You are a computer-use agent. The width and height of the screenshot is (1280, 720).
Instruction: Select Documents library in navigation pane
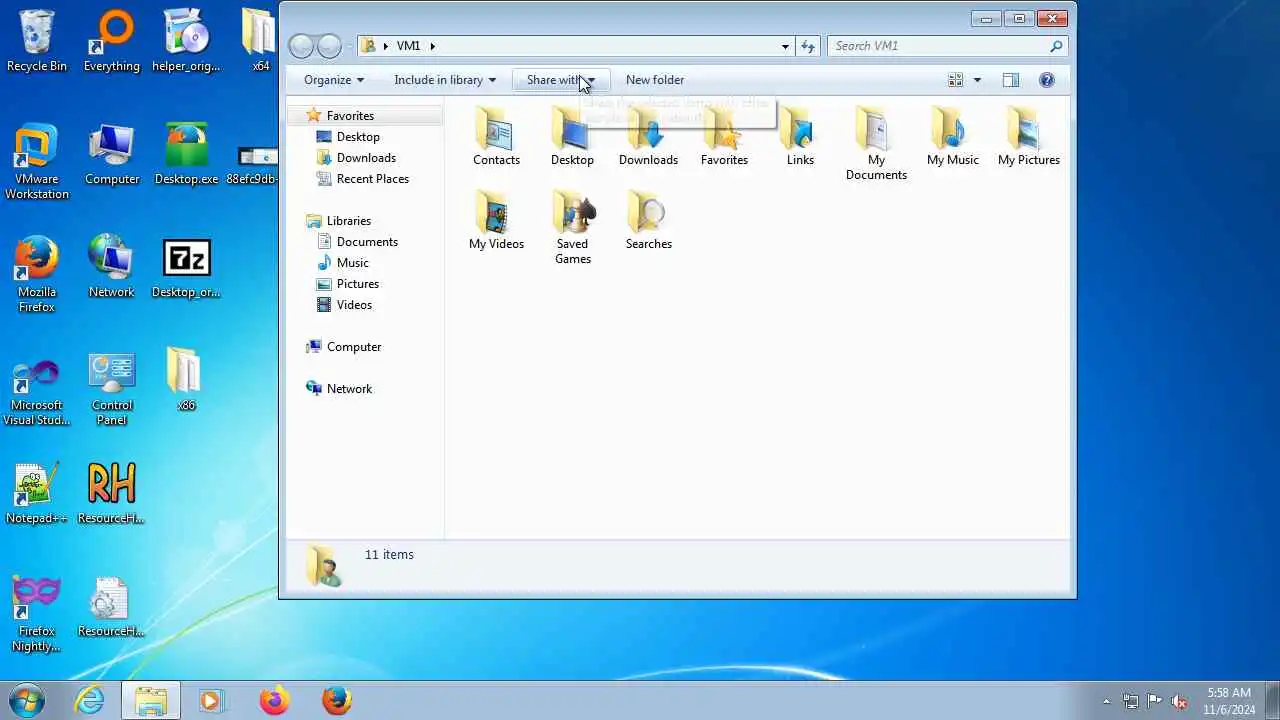click(367, 242)
